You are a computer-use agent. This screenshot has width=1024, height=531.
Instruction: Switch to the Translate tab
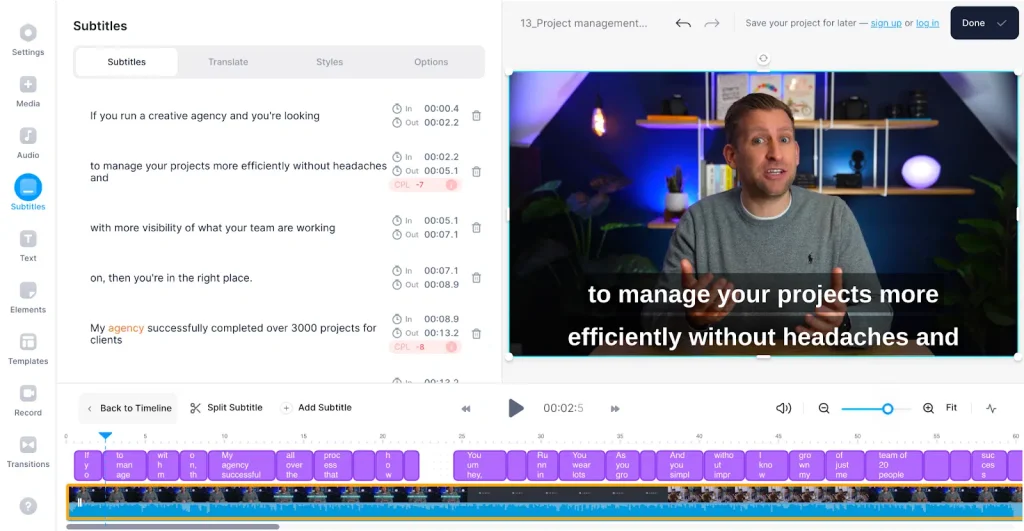[228, 62]
